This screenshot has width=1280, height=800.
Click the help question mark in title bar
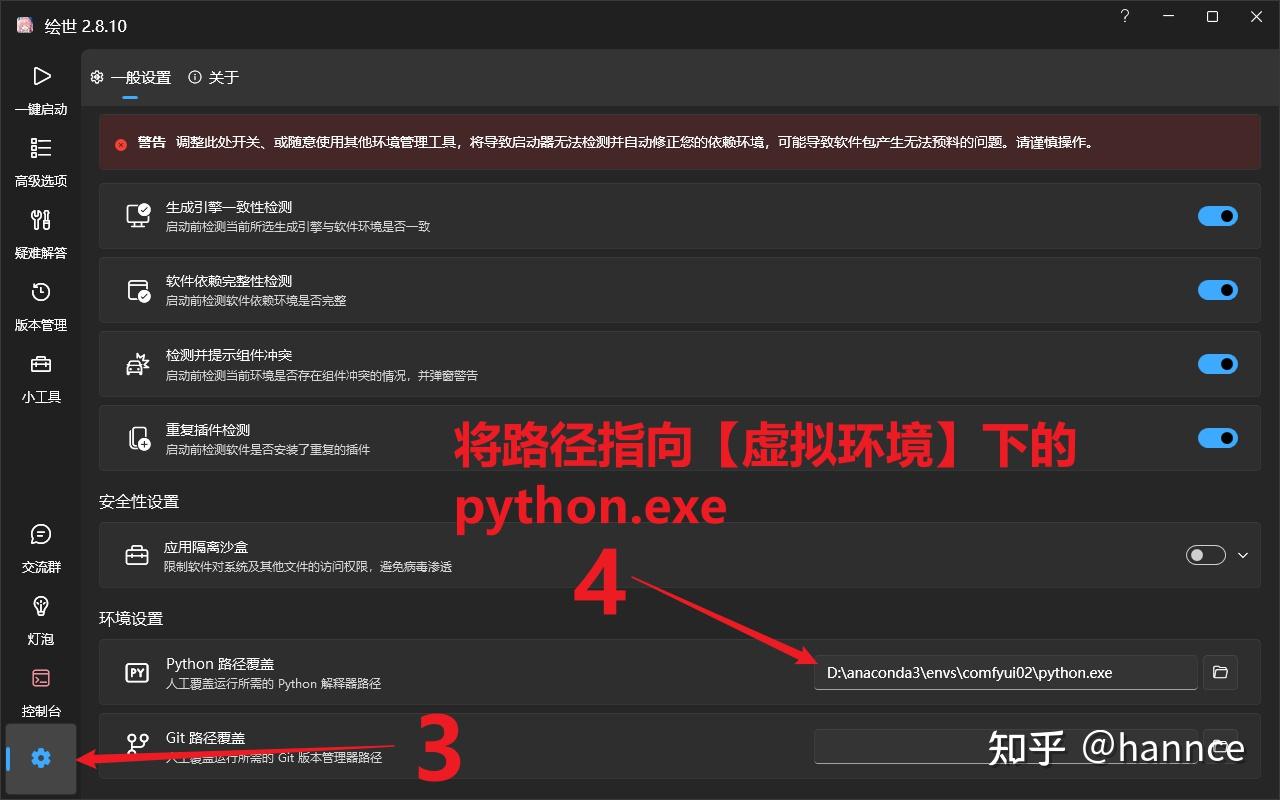click(x=1123, y=16)
